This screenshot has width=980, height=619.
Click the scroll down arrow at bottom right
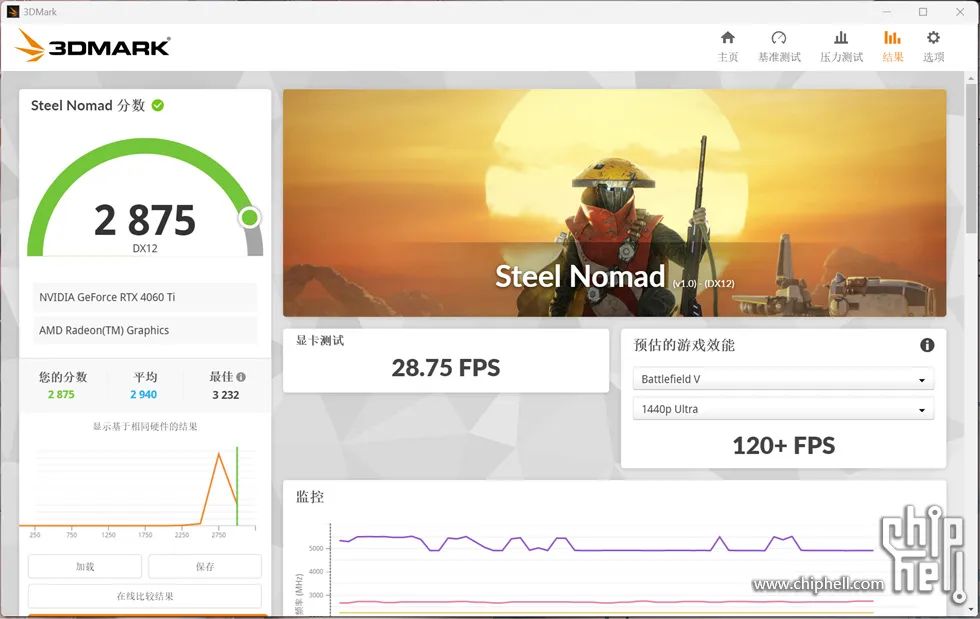tap(971, 608)
